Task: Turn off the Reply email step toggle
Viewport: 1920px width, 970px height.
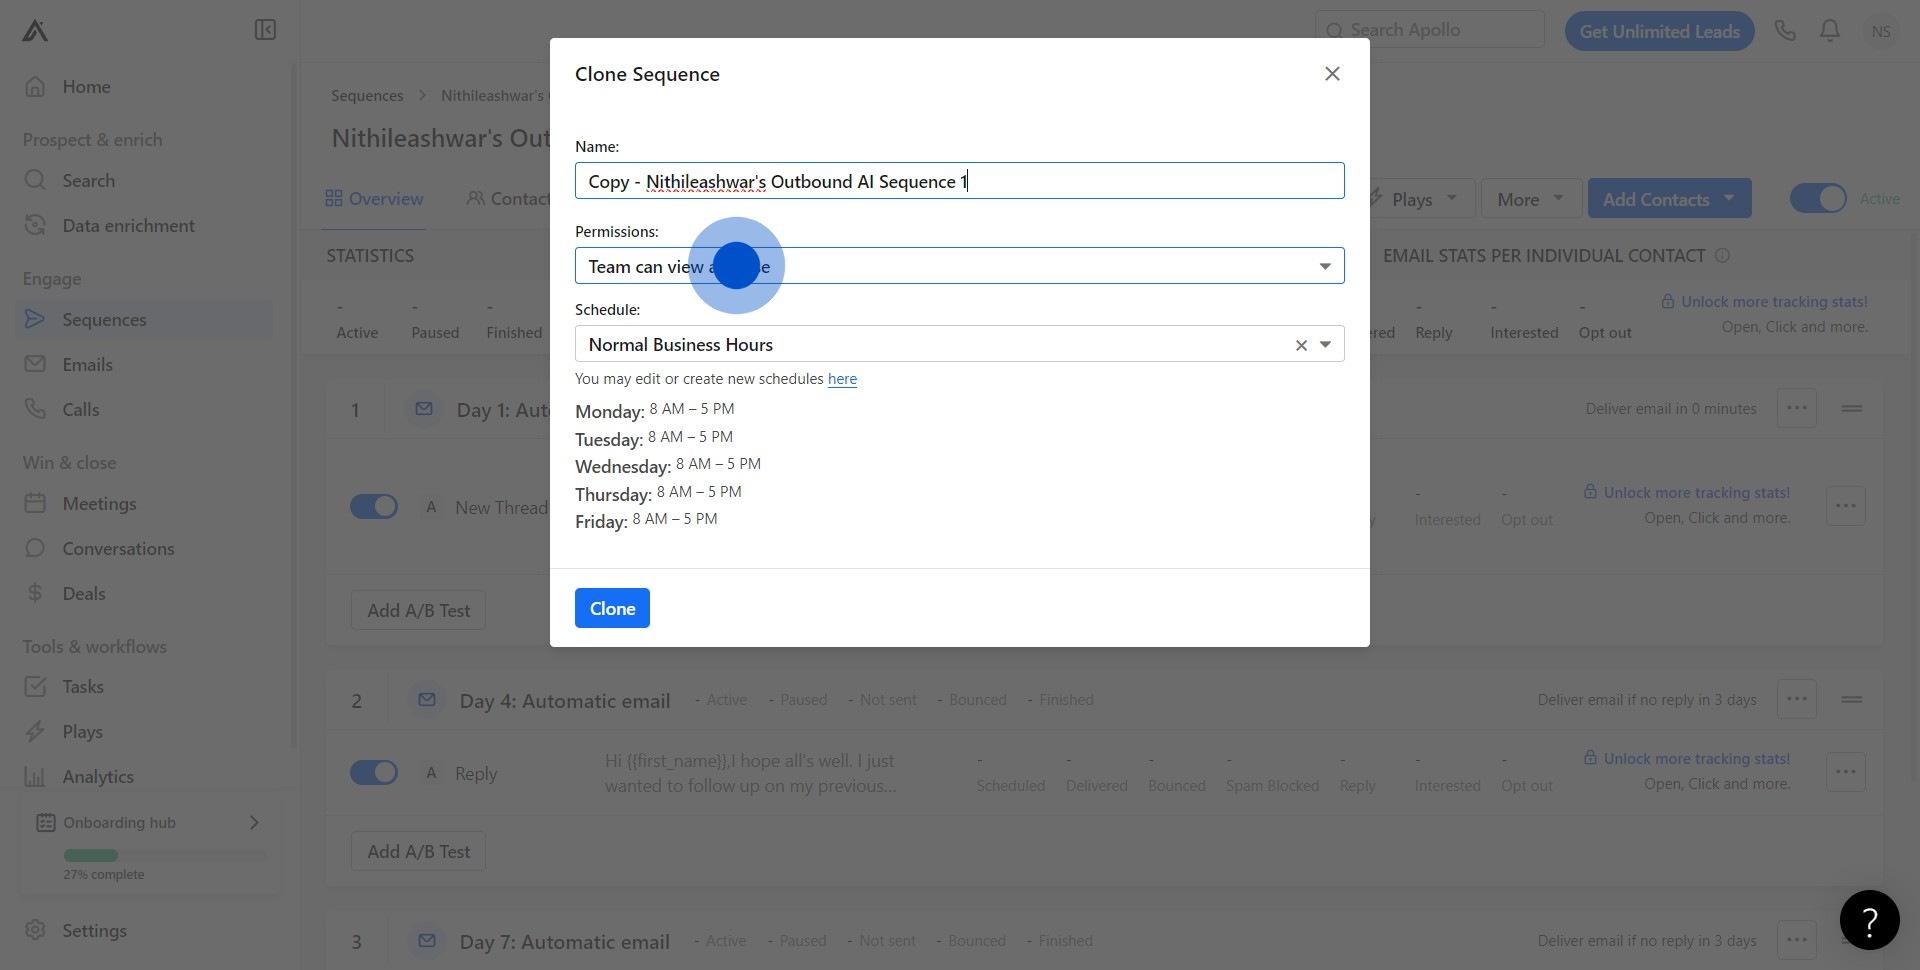Action: click(x=374, y=773)
